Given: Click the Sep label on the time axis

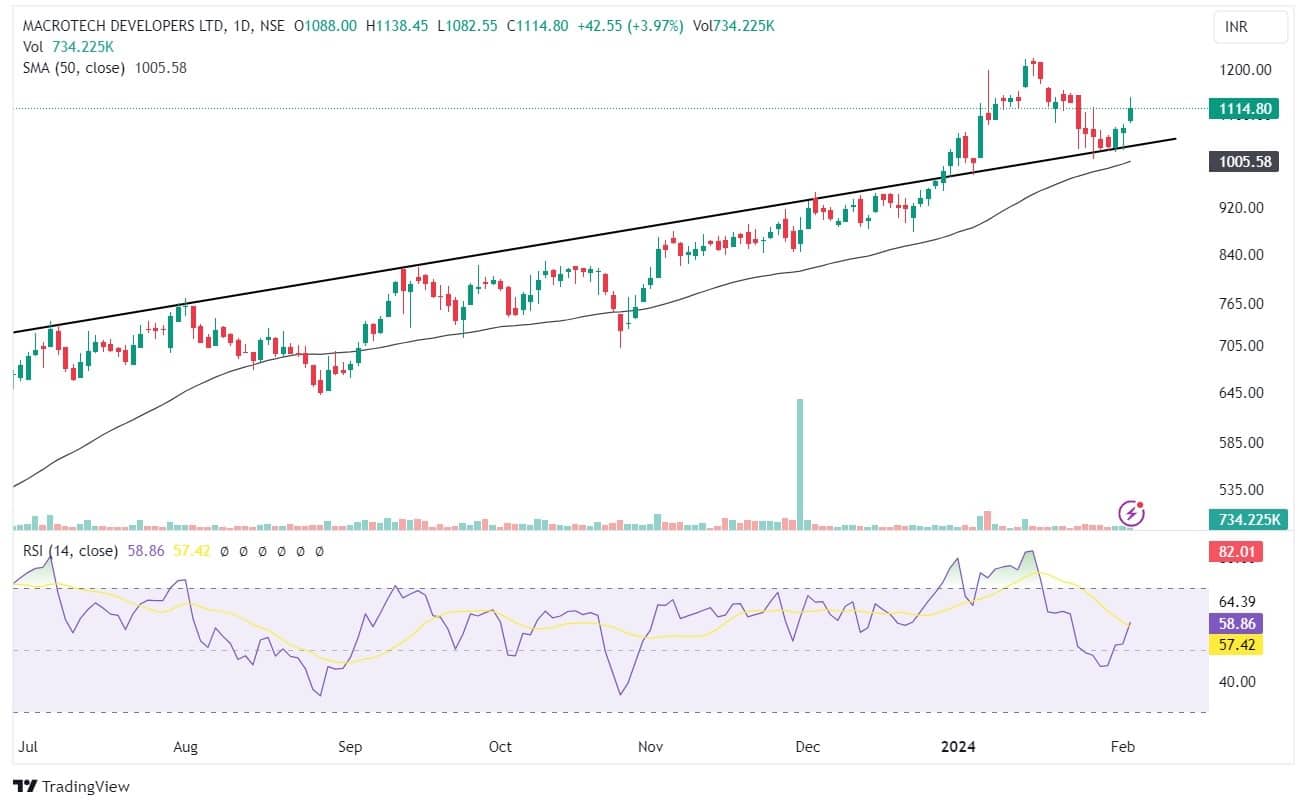Looking at the screenshot, I should tap(349, 747).
